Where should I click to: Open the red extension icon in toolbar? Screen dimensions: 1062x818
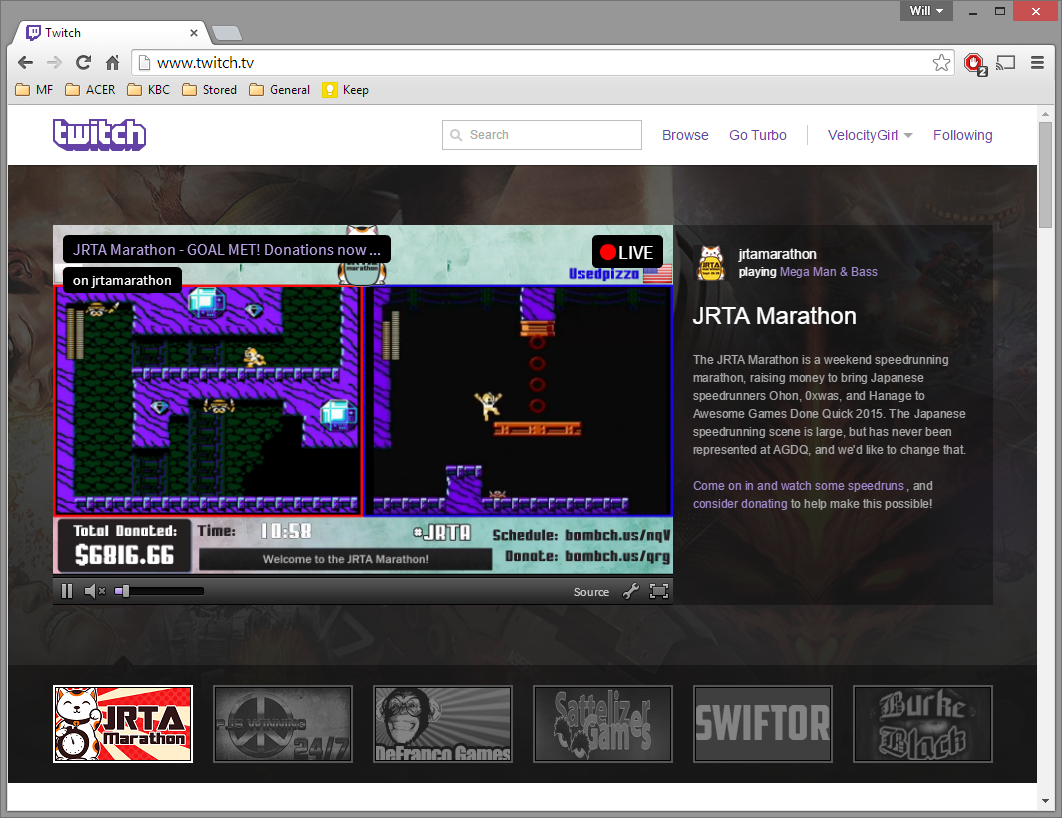973,63
